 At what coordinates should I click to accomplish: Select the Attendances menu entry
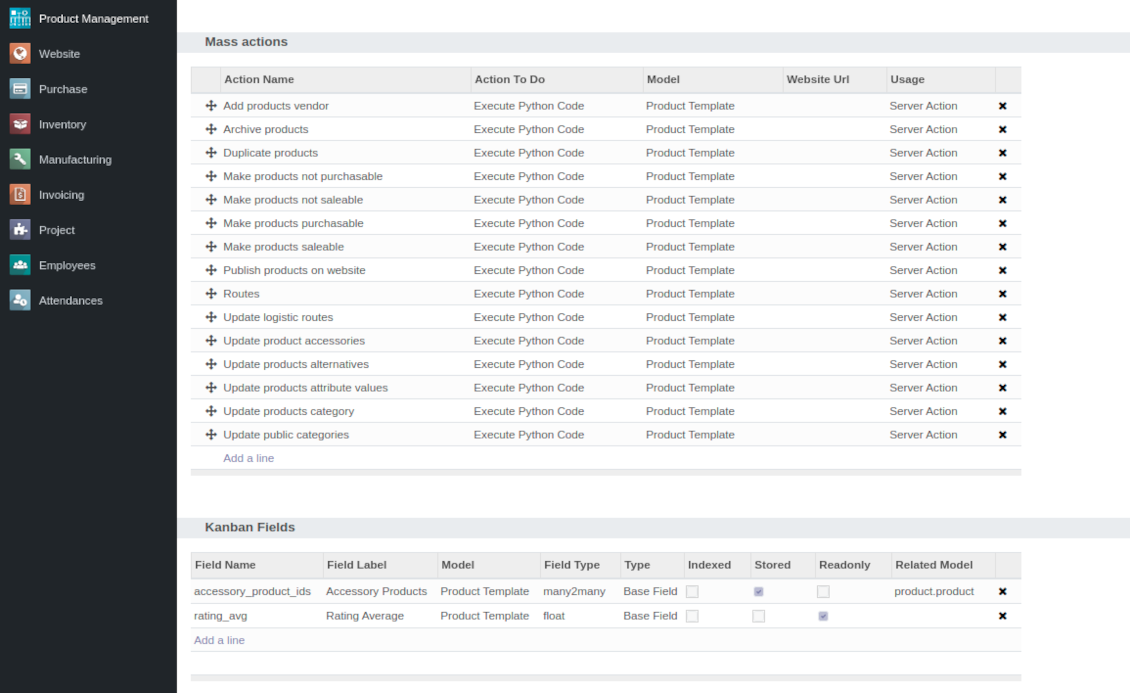71,301
